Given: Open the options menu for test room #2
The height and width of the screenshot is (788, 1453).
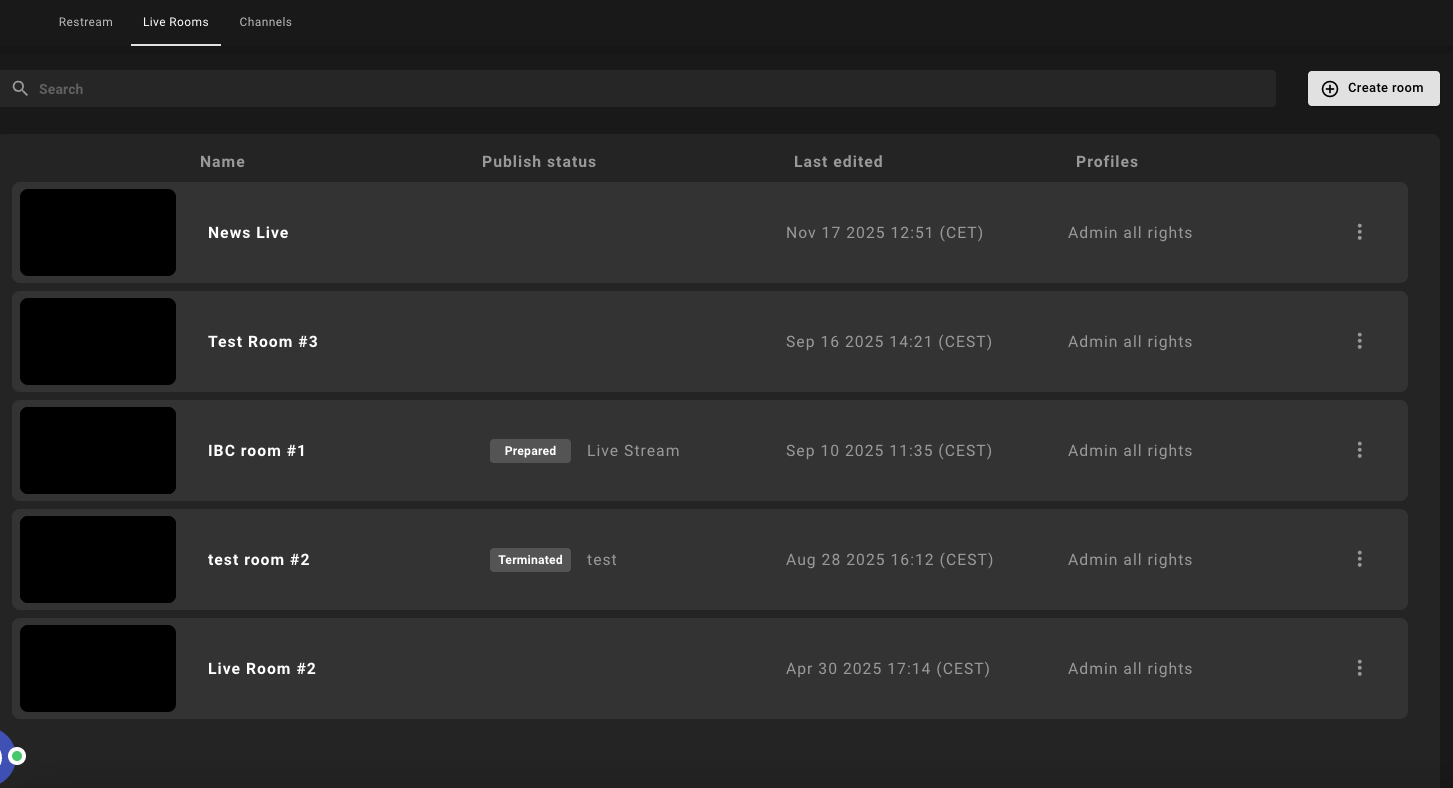Looking at the screenshot, I should coord(1359,559).
